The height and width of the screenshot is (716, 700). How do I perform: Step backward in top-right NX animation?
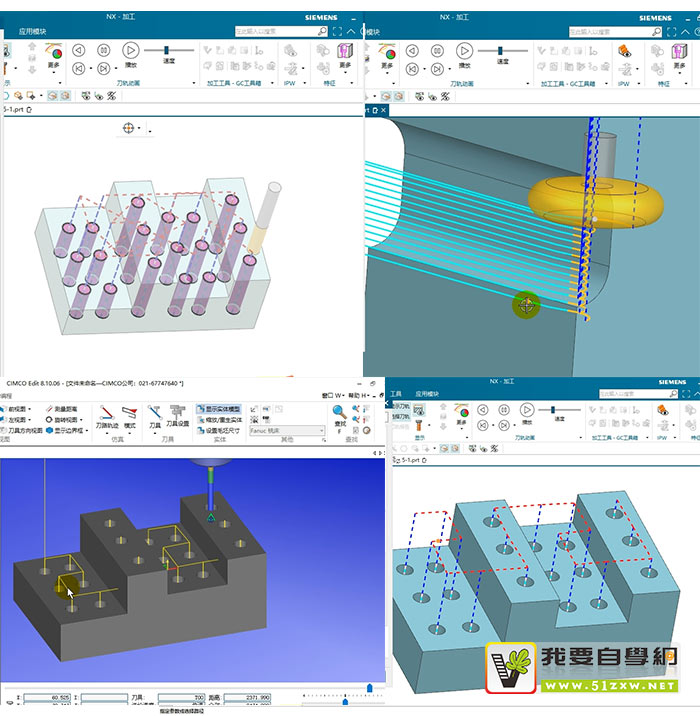[413, 51]
